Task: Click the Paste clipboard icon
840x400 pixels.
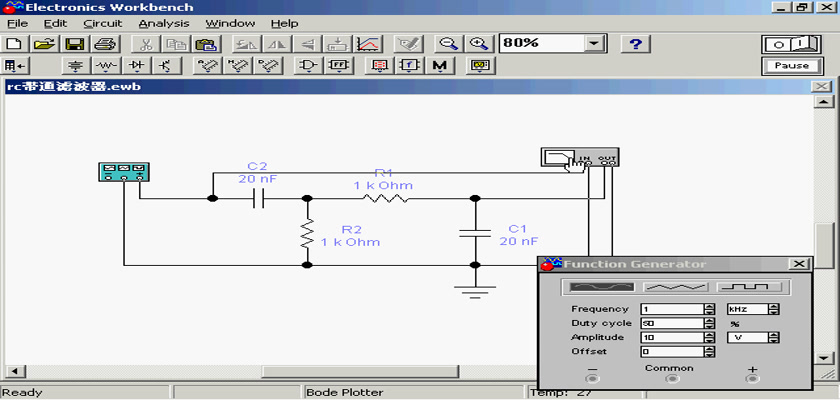Action: click(206, 44)
